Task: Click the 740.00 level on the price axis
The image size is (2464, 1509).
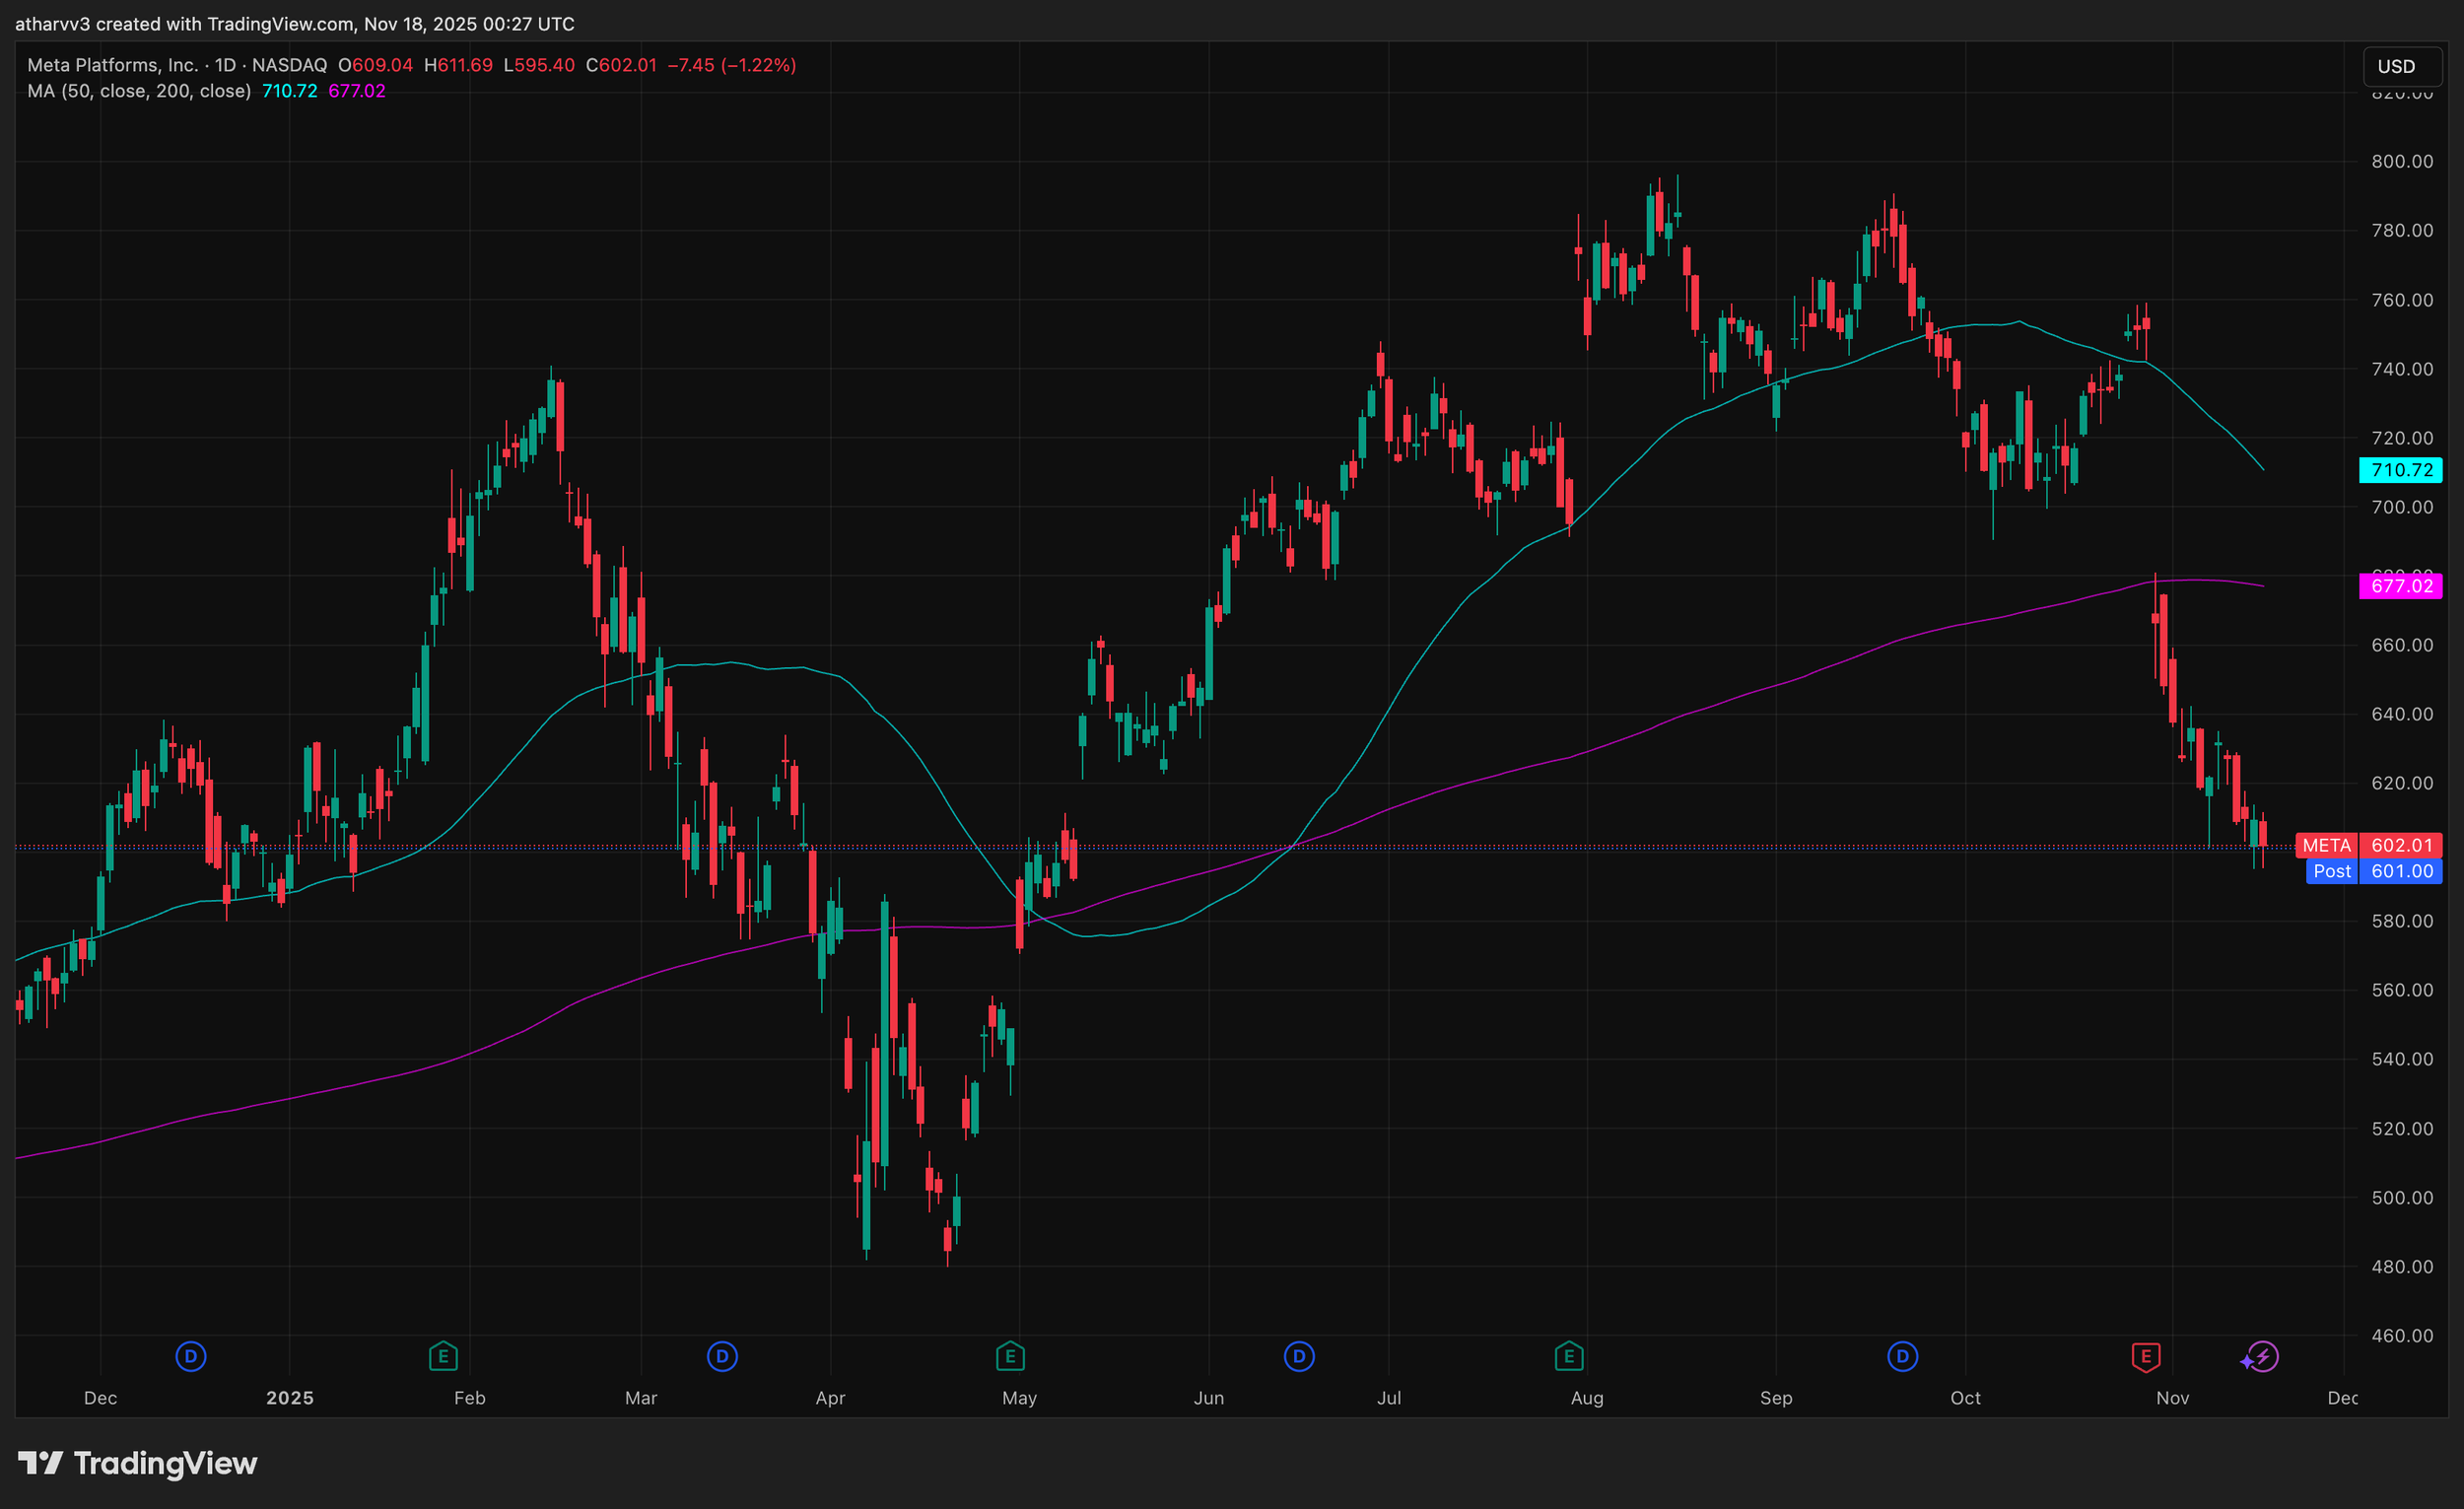Action: (2402, 369)
